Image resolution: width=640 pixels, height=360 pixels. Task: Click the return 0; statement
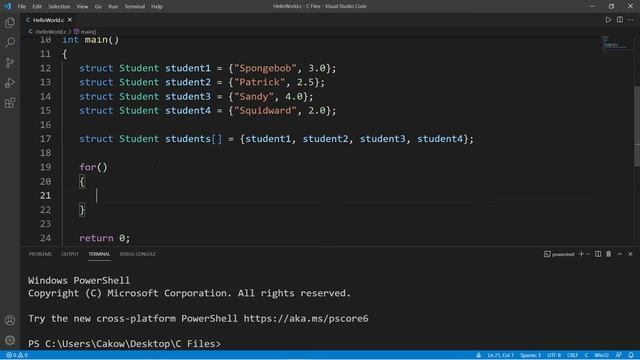point(104,238)
